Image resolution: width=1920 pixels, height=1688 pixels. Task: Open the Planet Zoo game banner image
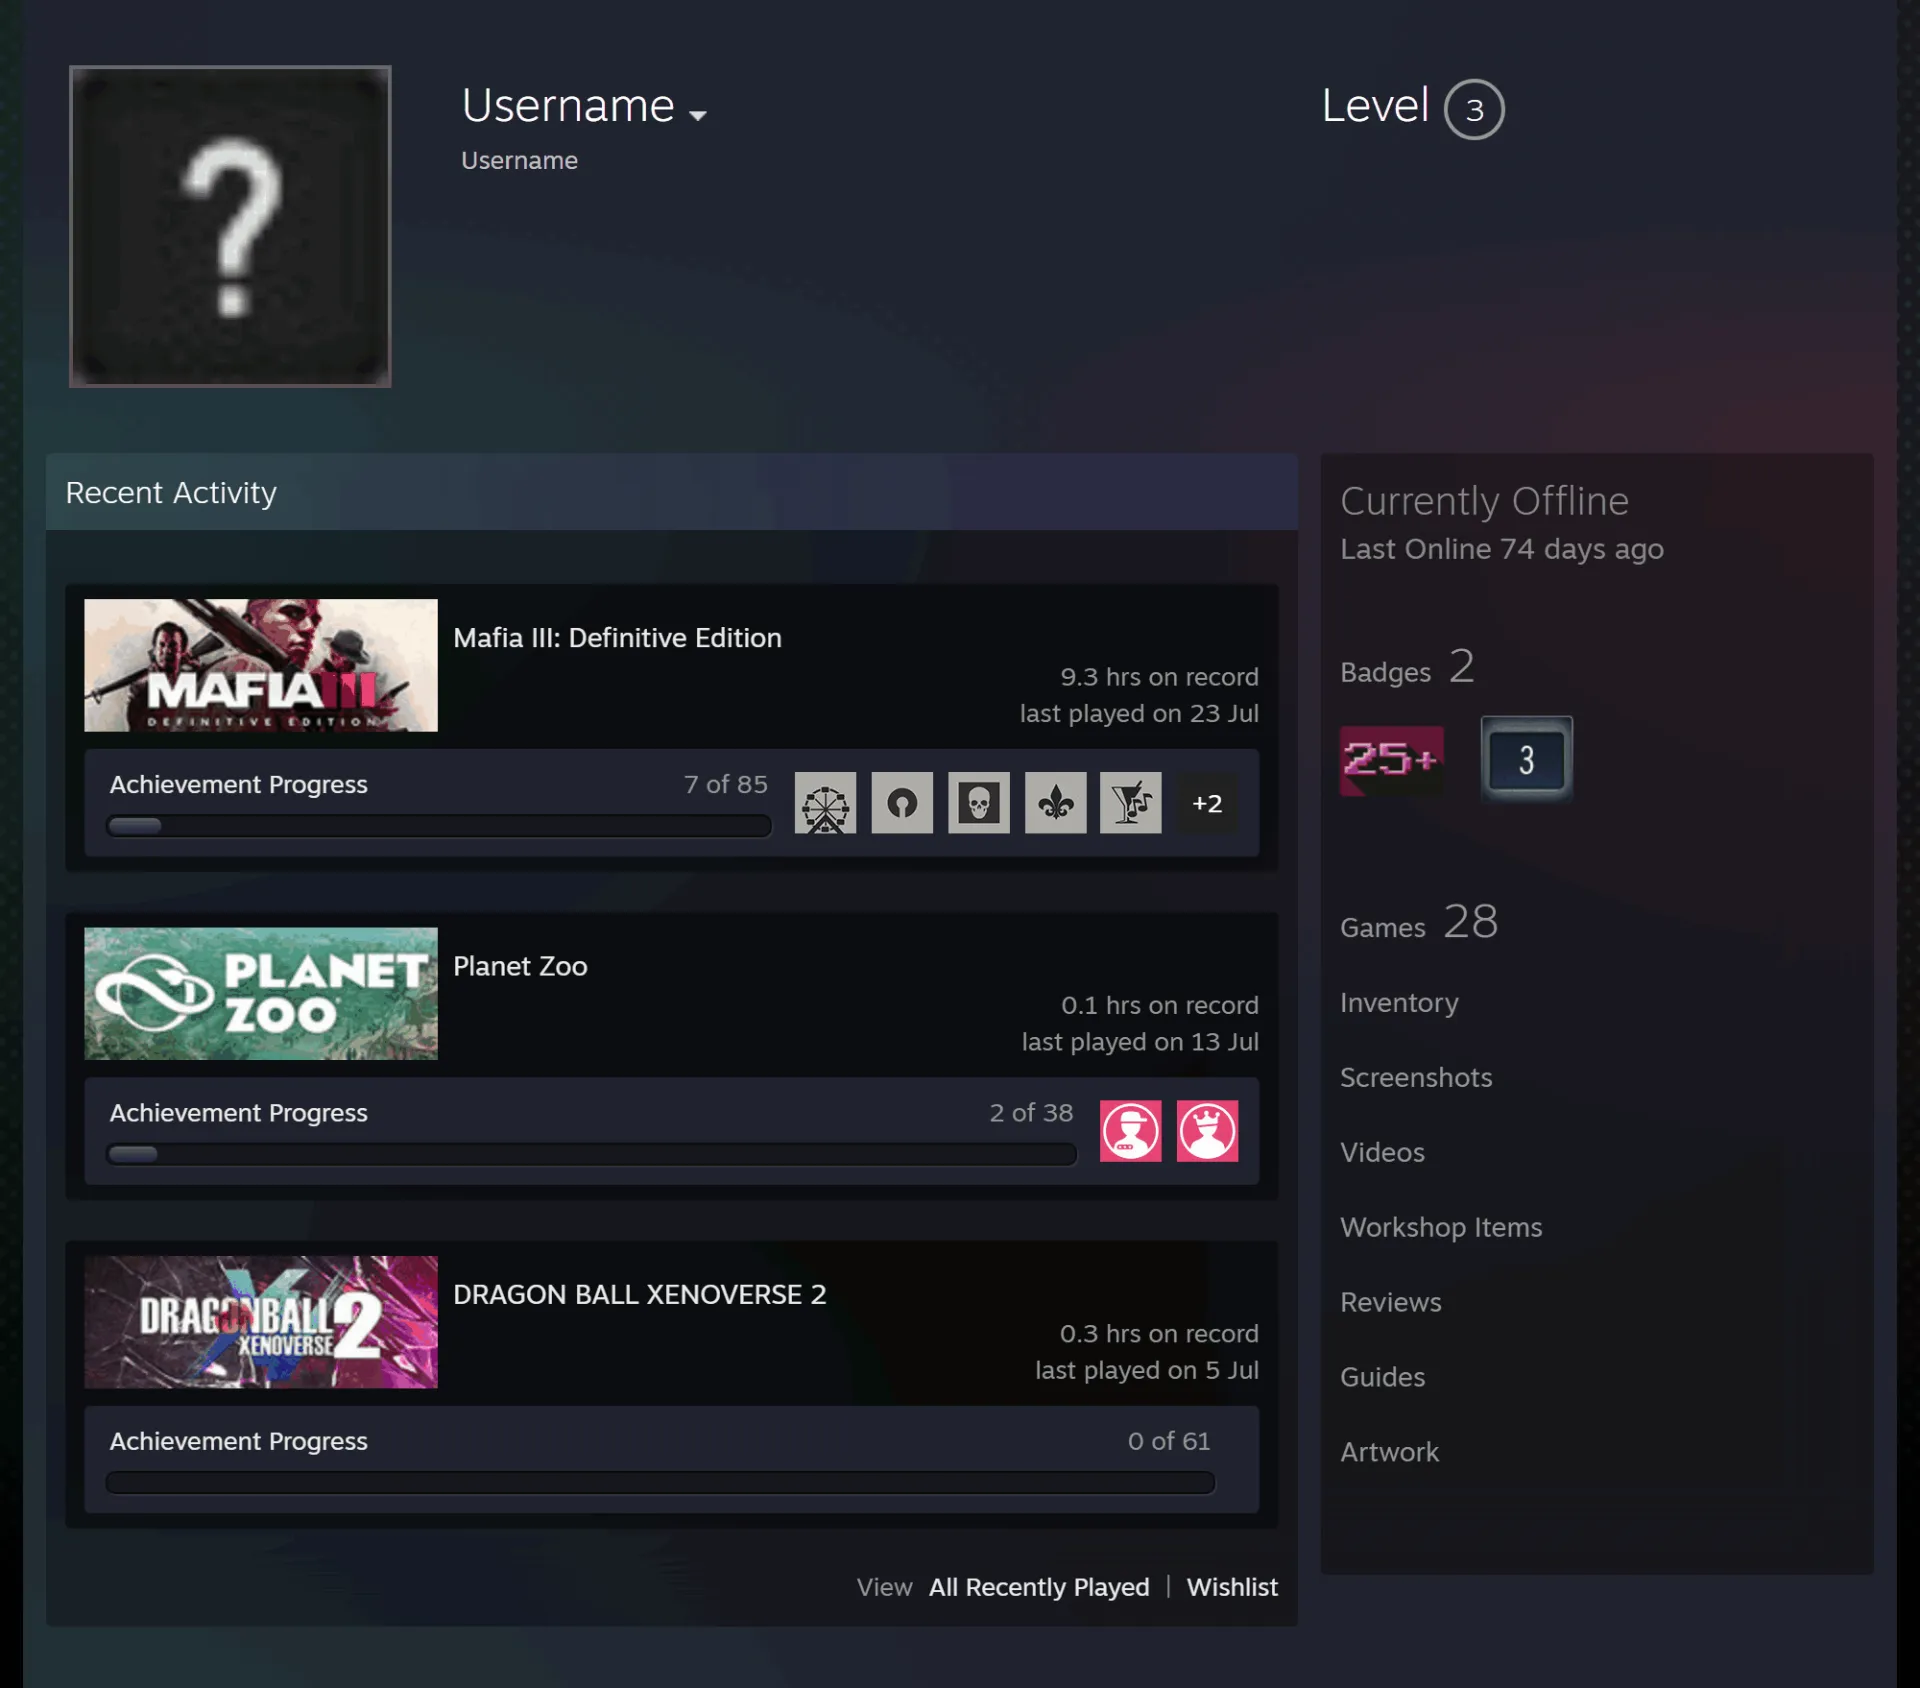tap(261, 993)
